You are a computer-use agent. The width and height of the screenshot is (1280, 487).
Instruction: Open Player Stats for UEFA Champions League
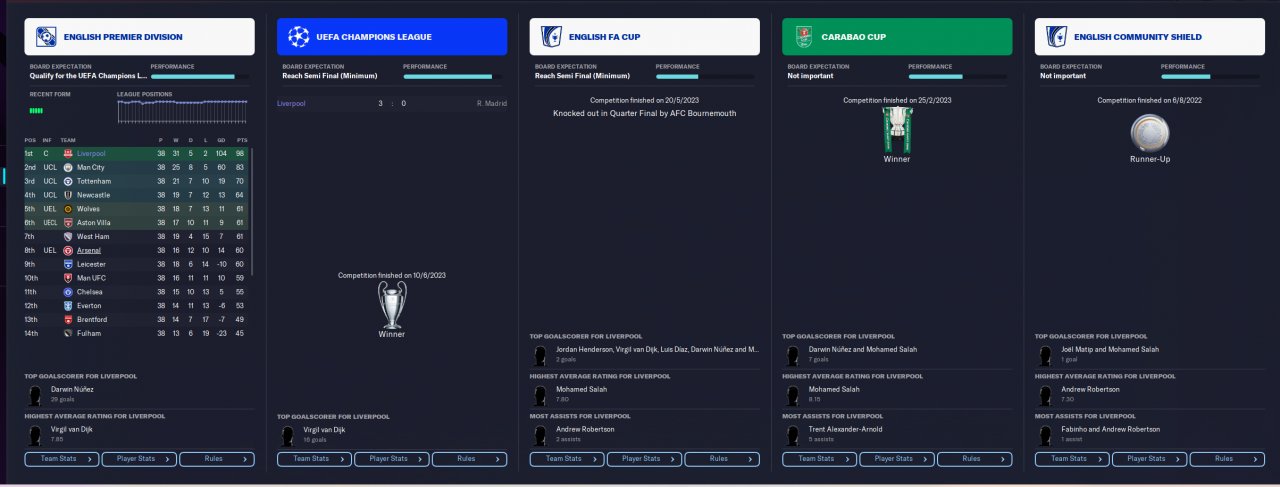click(x=392, y=459)
